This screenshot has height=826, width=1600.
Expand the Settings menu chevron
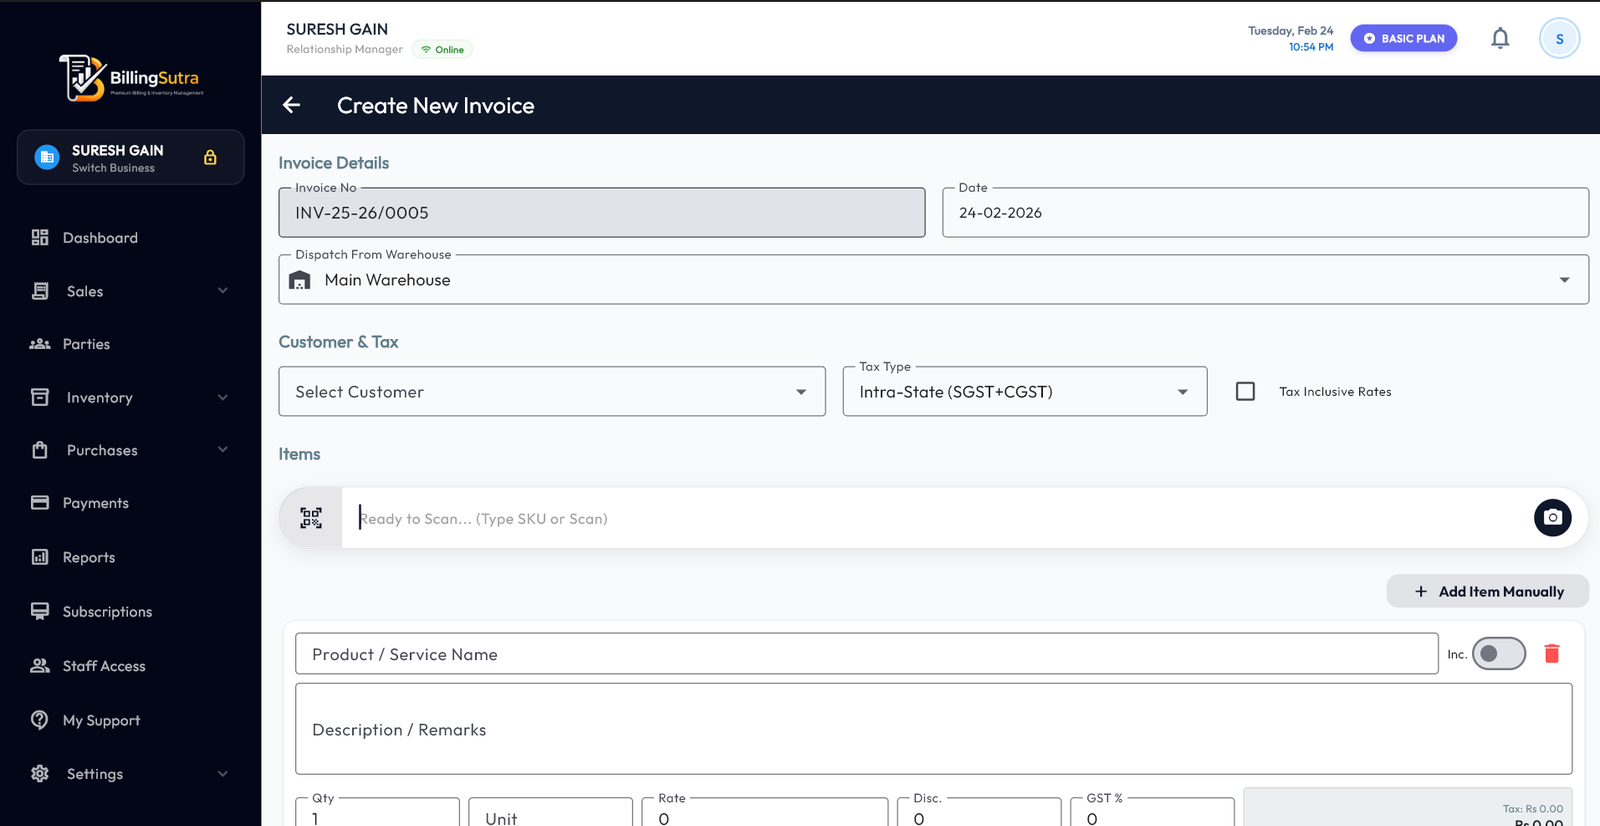(x=222, y=774)
